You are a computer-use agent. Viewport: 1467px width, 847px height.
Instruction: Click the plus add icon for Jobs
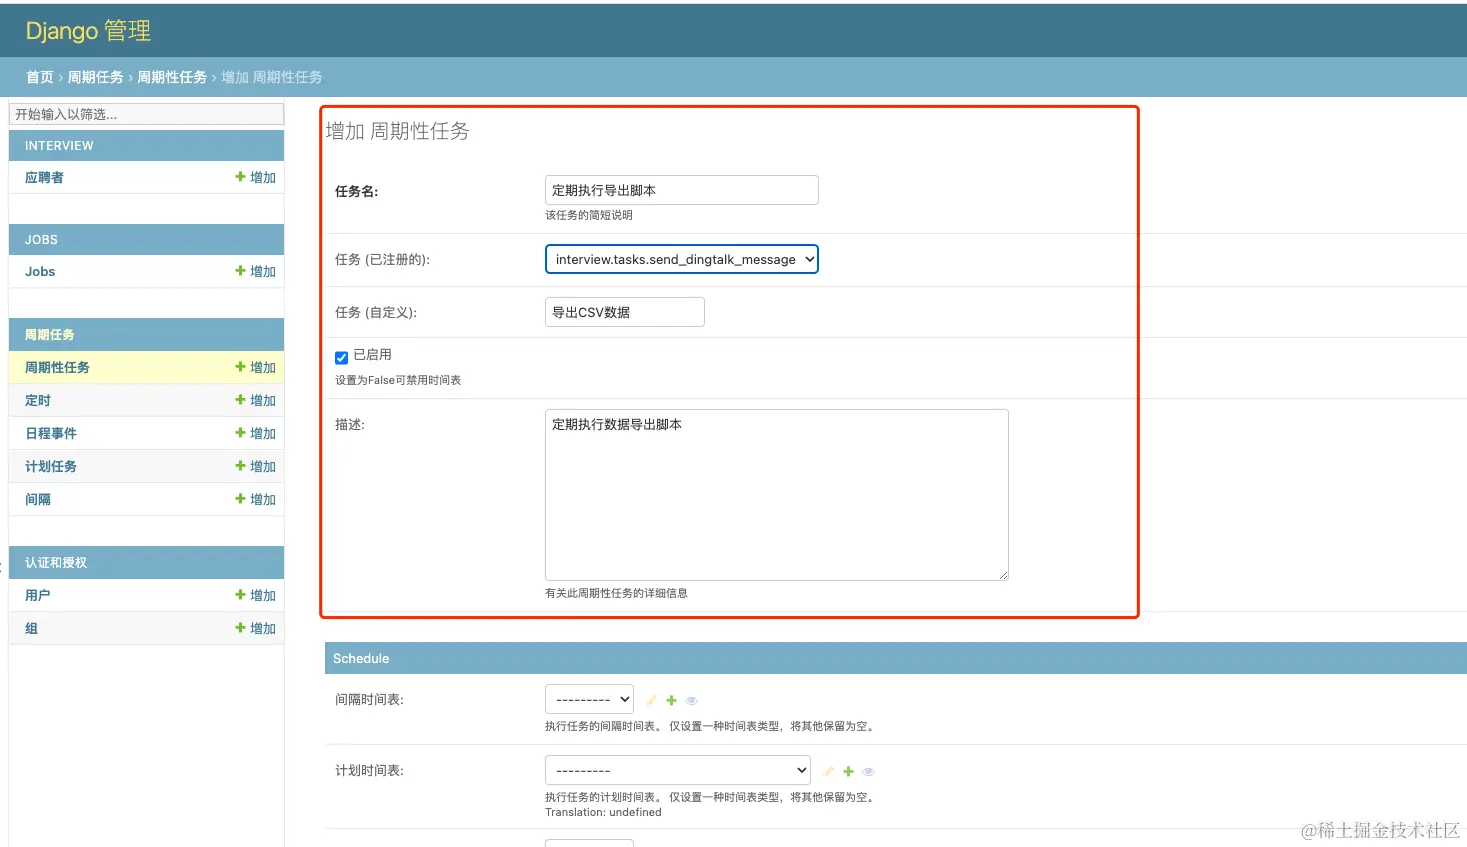pos(240,271)
